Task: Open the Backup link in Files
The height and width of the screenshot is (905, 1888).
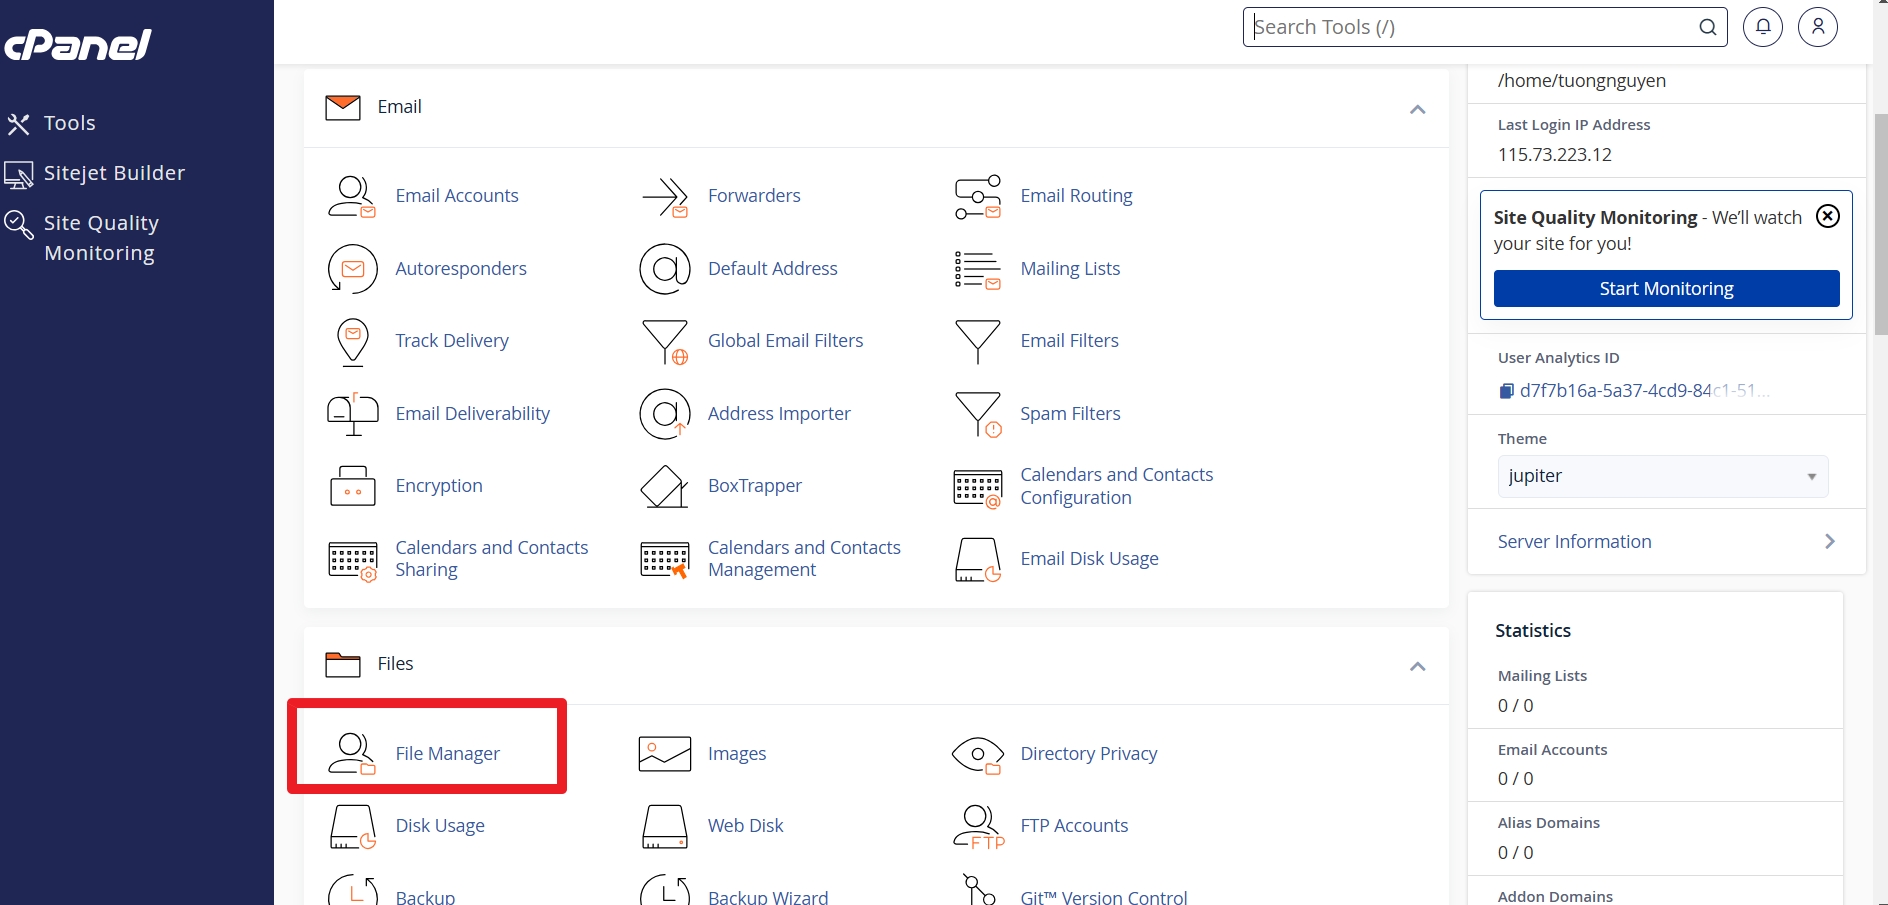Action: point(425,897)
